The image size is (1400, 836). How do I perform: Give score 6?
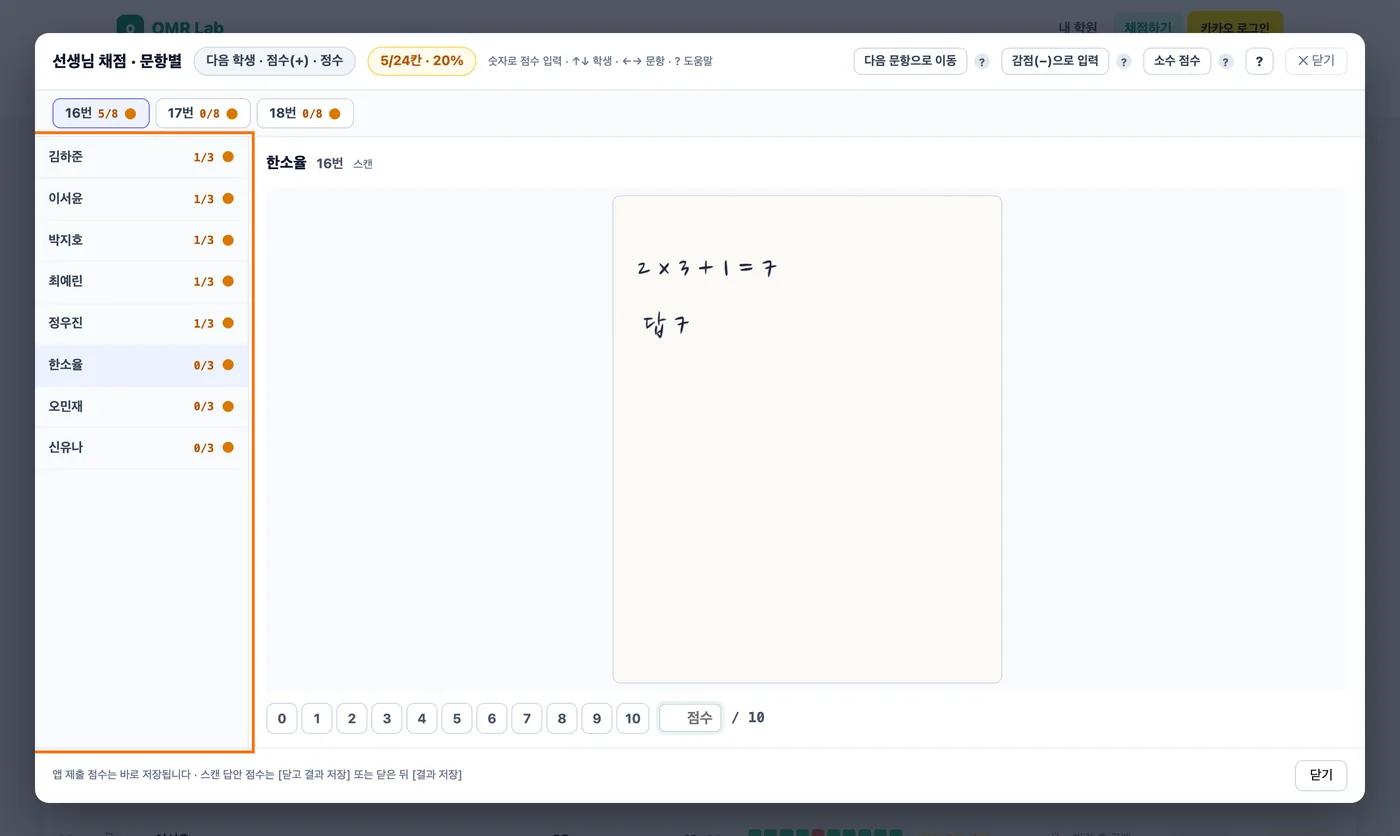pos(492,718)
